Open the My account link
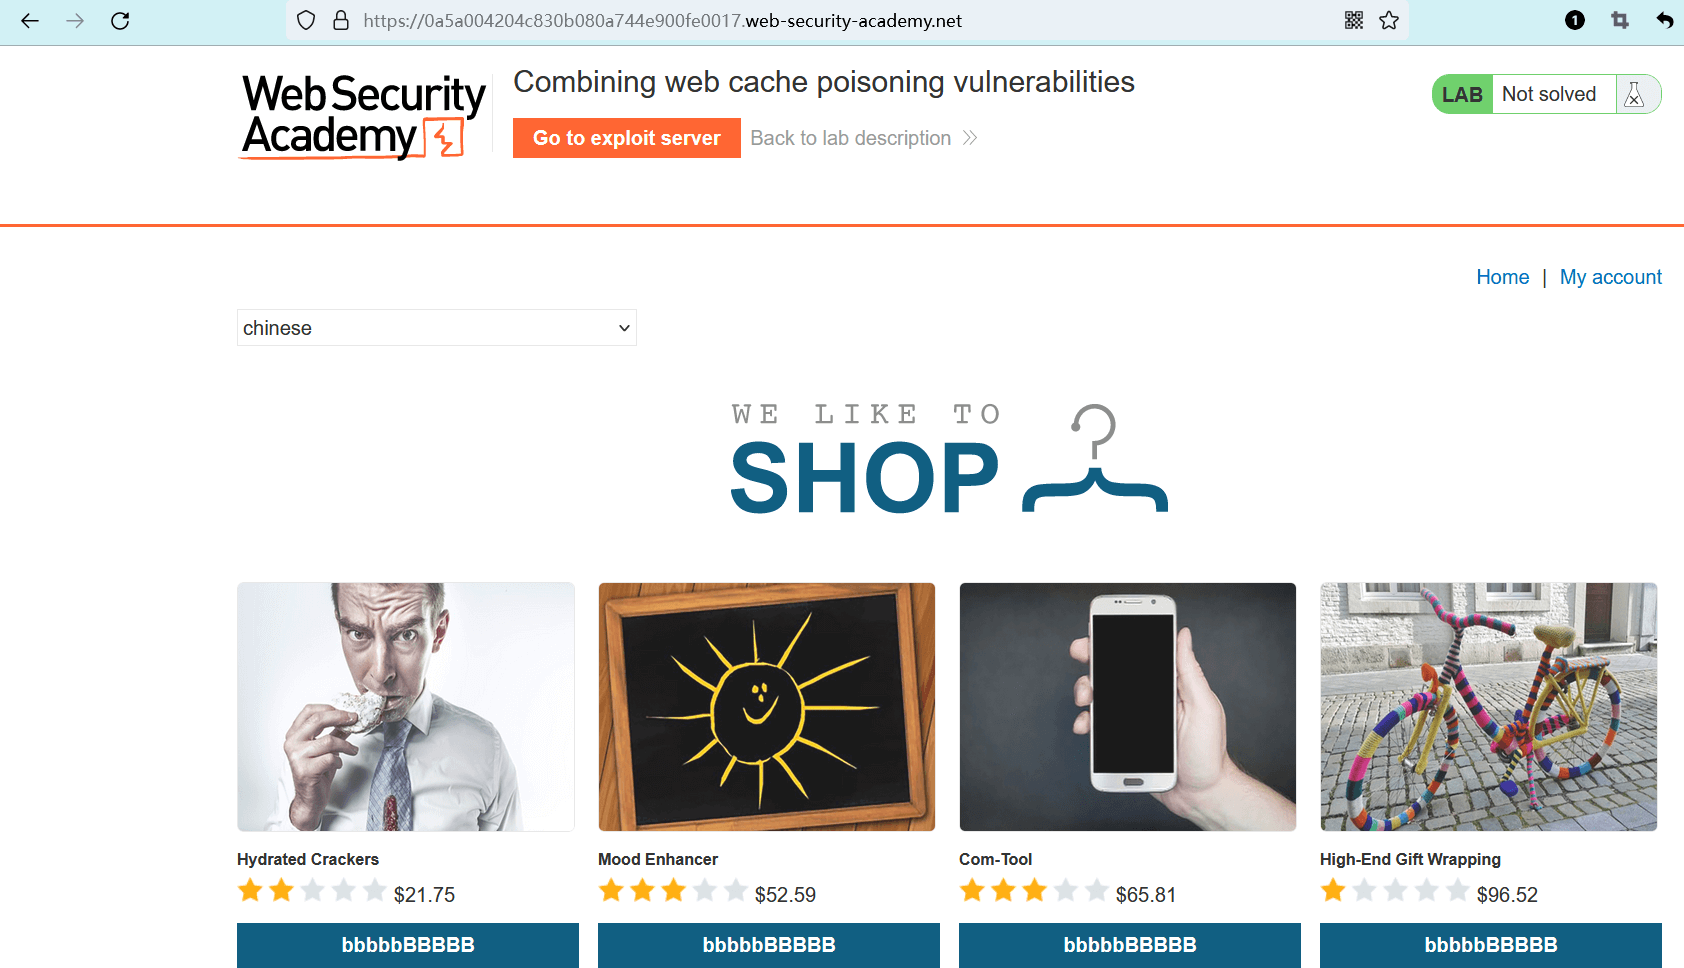The height and width of the screenshot is (968, 1684). pyautogui.click(x=1610, y=277)
